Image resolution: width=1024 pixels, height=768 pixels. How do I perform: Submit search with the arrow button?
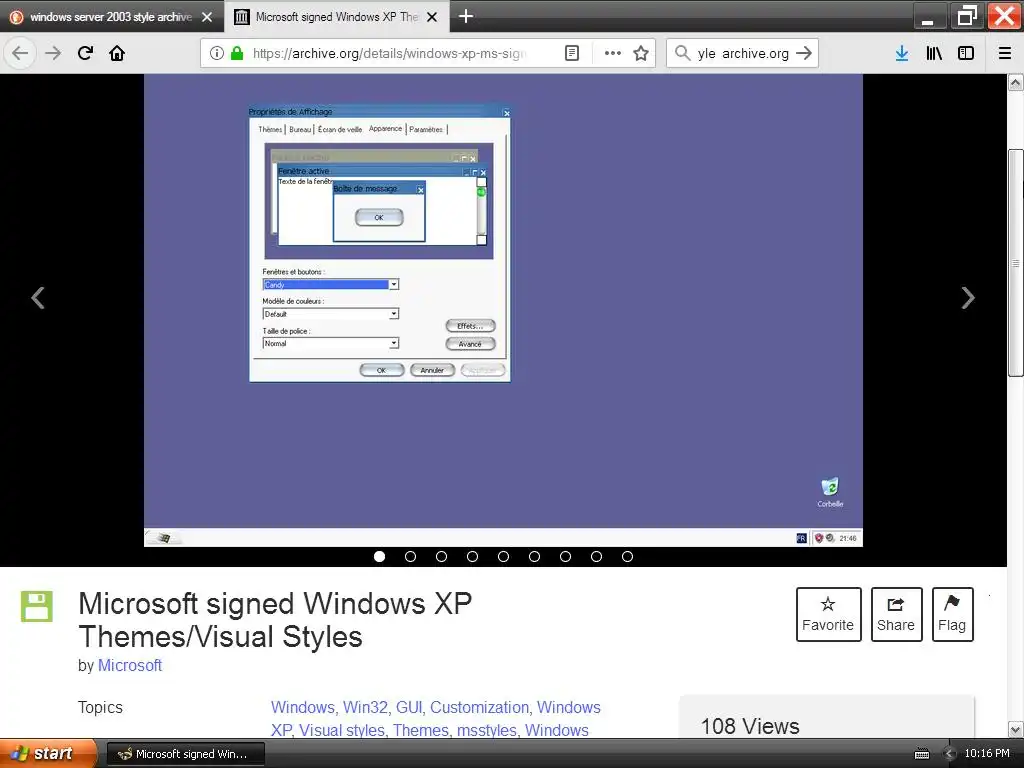tap(804, 53)
